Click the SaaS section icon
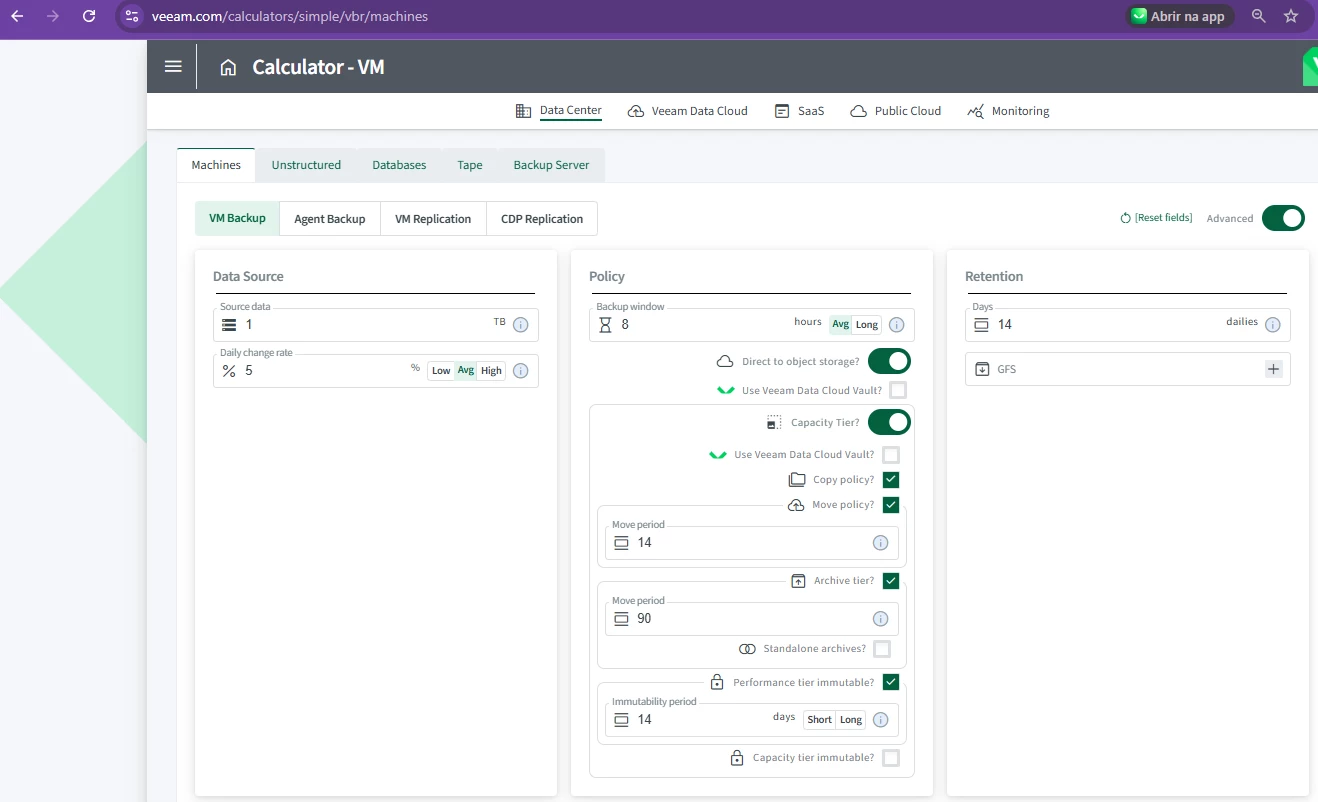This screenshot has height=802, width=1318. (782, 111)
